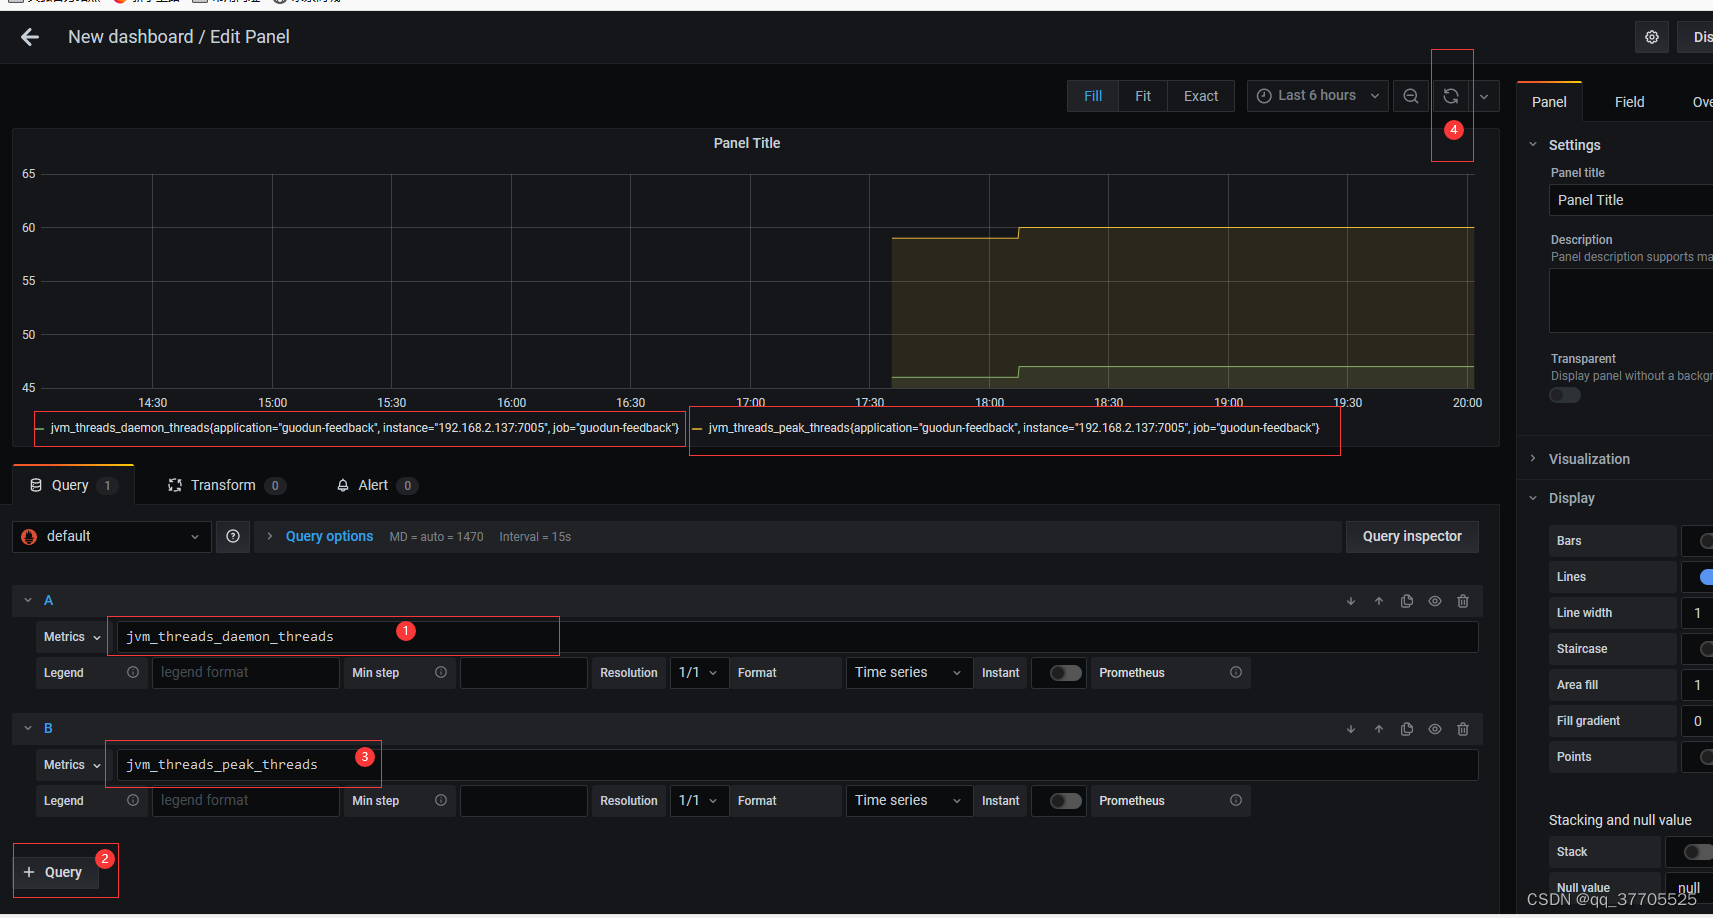
Task: Open the Last 6 hours time picker
Action: (x=1317, y=96)
